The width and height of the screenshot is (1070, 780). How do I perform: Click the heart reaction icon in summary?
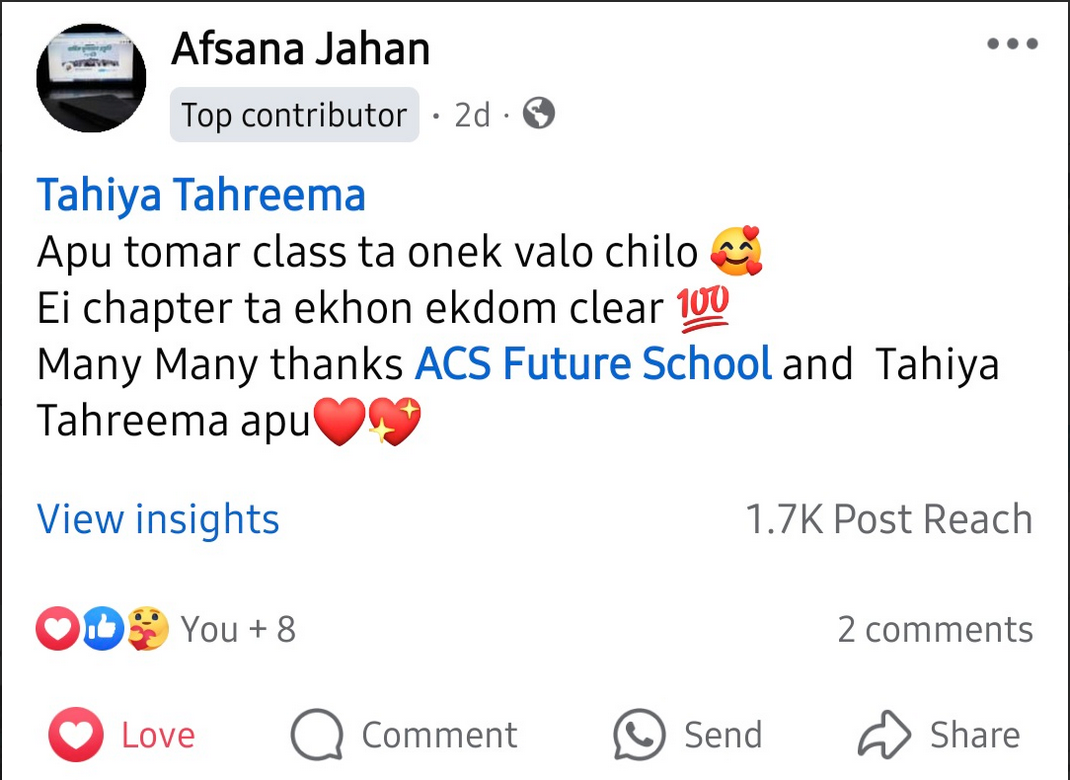[56, 629]
